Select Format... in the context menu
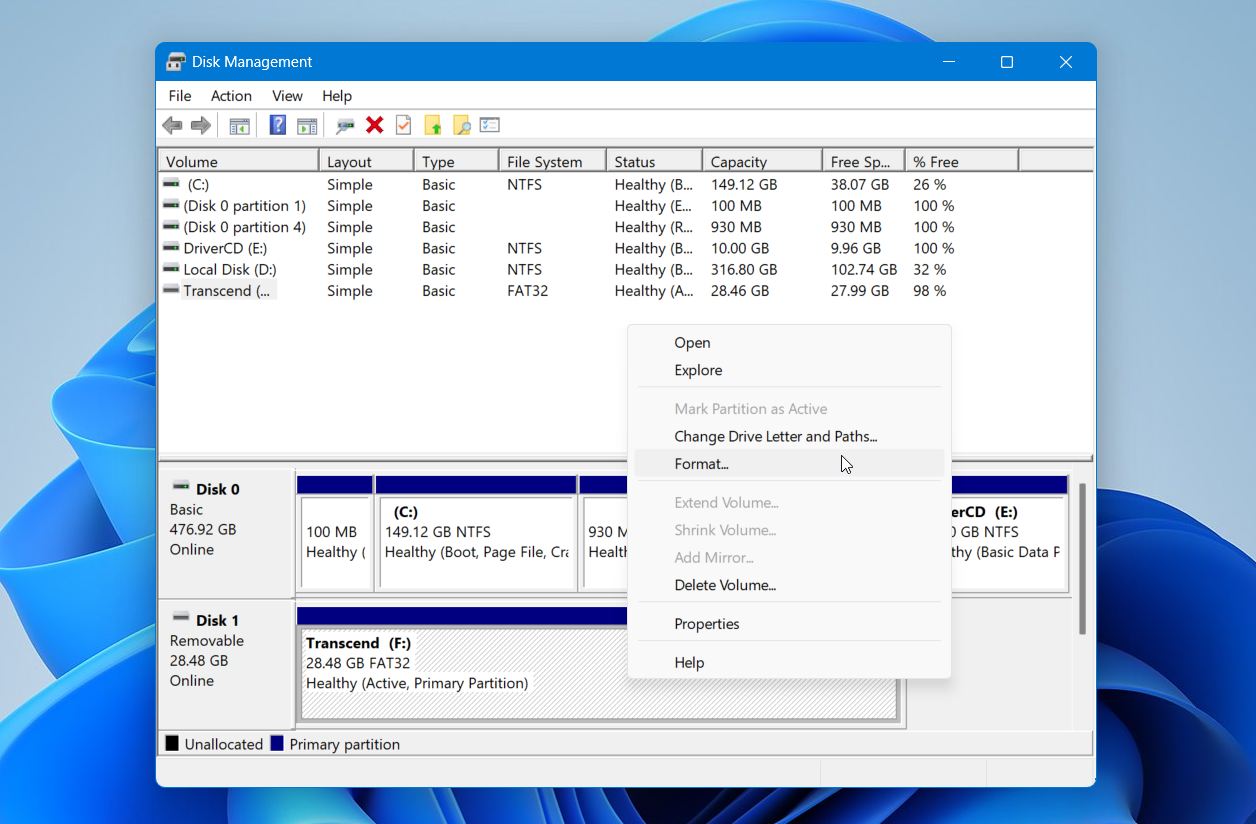Viewport: 1256px width, 824px height. pos(789,464)
